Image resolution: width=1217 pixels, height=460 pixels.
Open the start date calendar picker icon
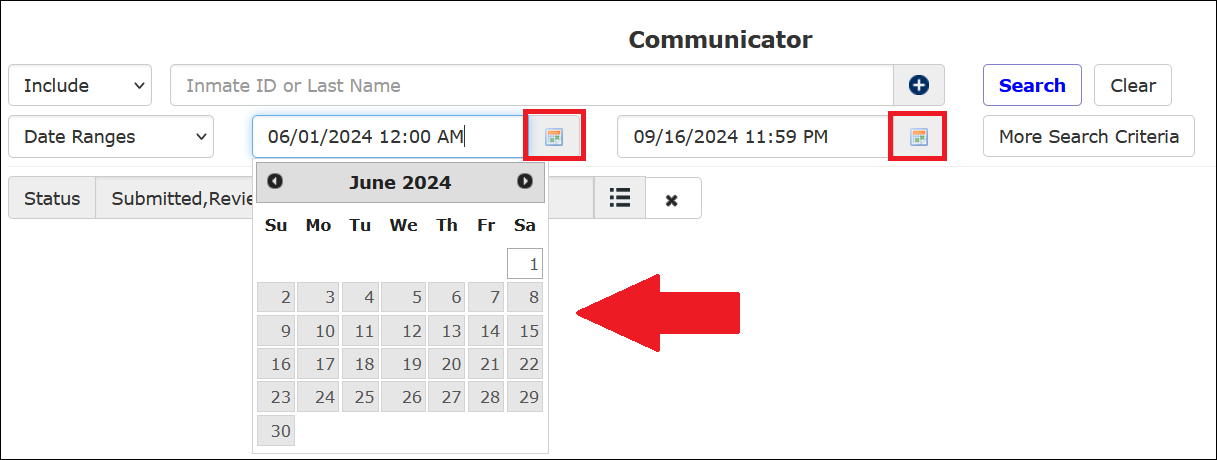click(x=555, y=137)
